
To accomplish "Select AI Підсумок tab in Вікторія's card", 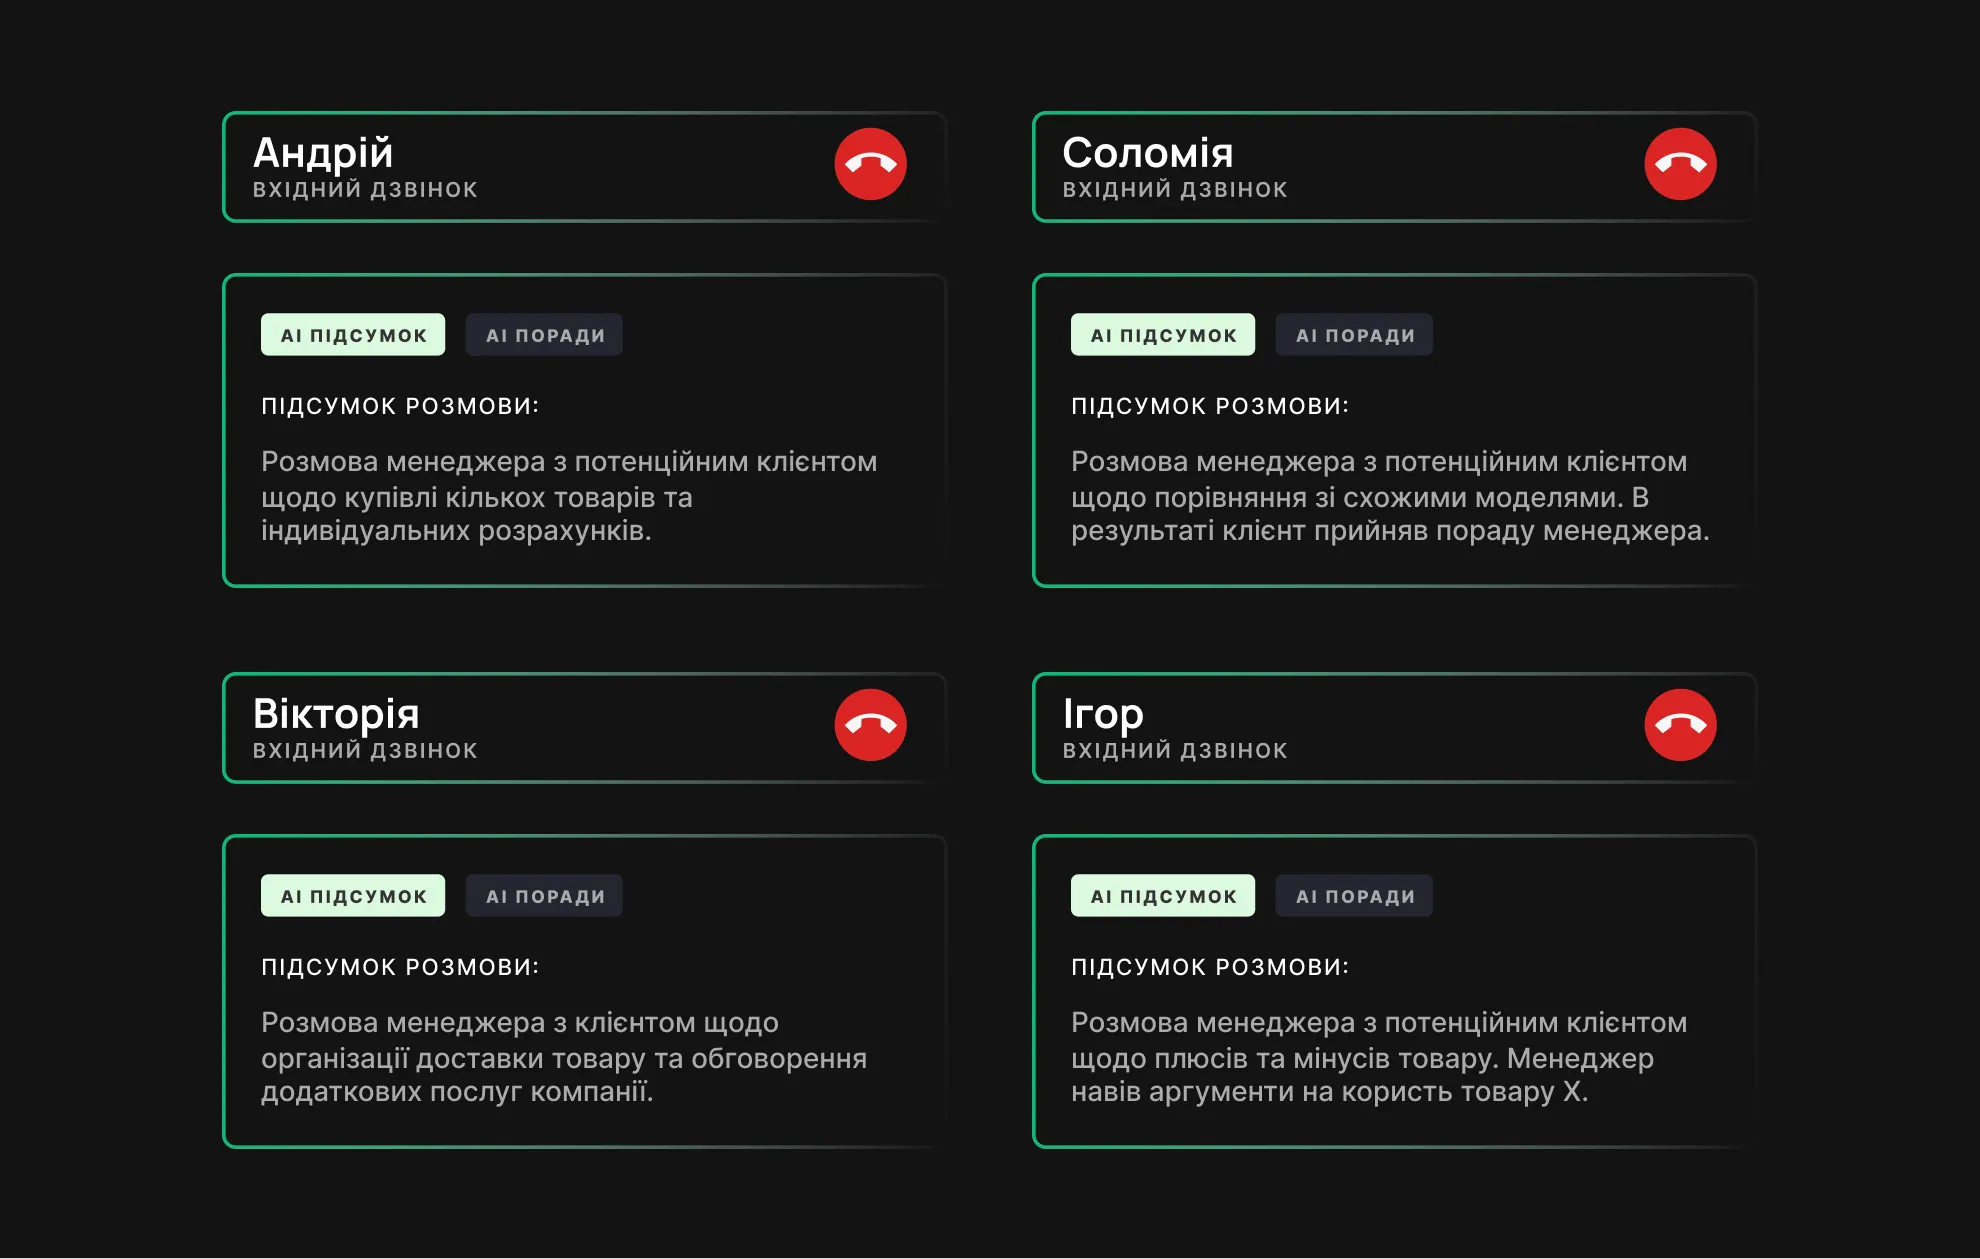I will (x=353, y=896).
